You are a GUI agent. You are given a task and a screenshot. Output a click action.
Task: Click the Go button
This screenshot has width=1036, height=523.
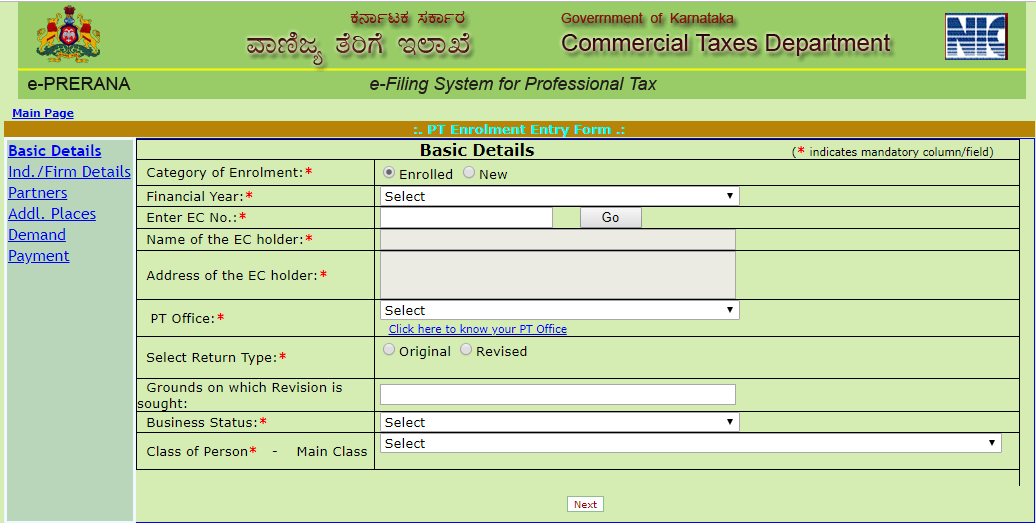(610, 217)
